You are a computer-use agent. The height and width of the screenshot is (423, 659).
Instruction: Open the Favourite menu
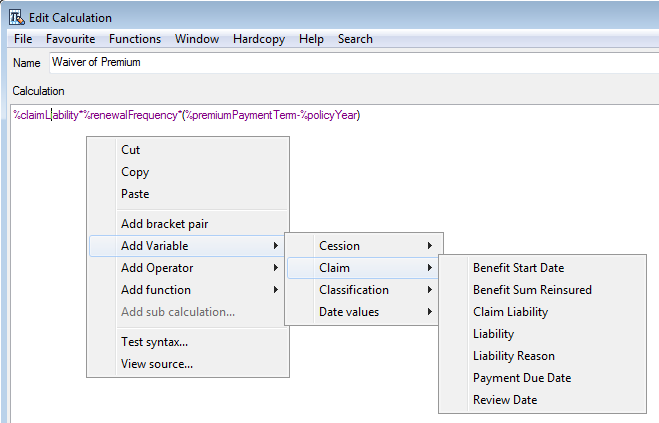pyautogui.click(x=70, y=39)
